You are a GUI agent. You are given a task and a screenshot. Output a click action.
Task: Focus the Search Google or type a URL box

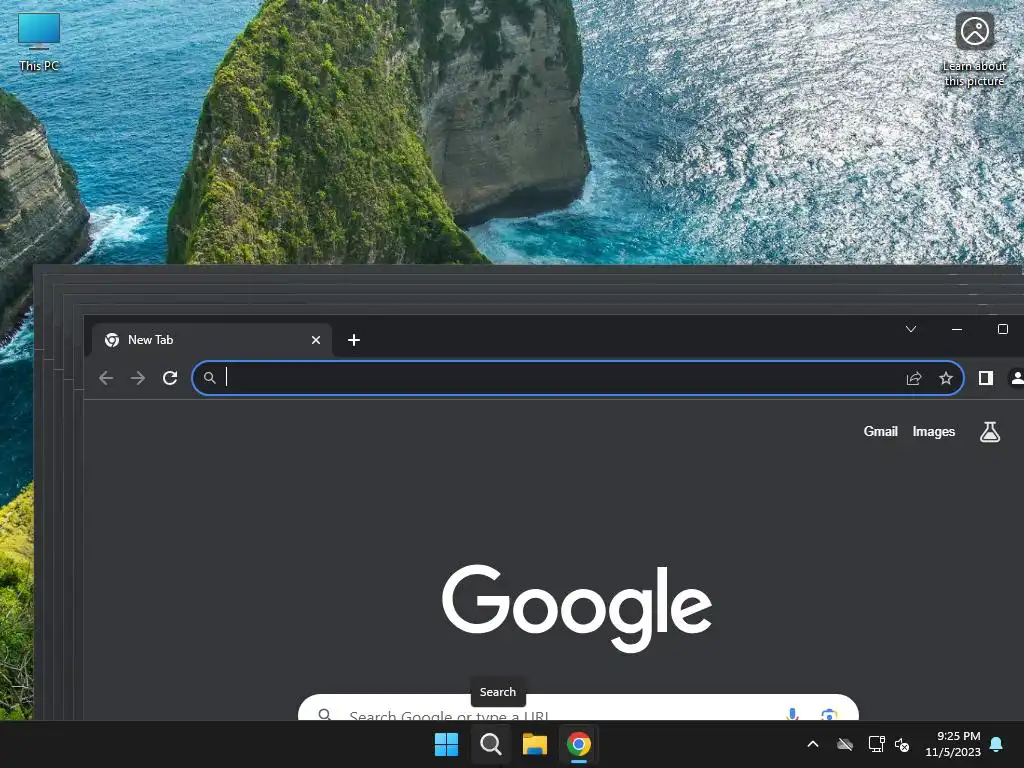point(578,708)
